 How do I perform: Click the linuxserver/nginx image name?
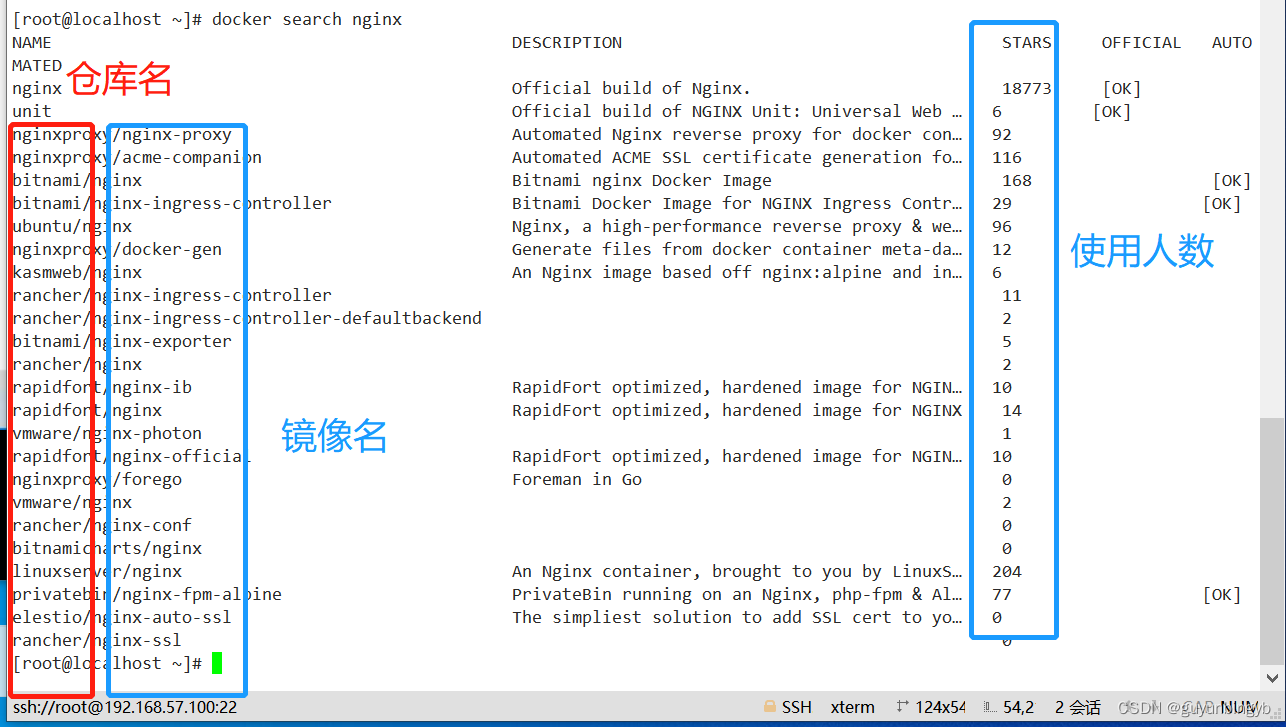(x=97, y=571)
